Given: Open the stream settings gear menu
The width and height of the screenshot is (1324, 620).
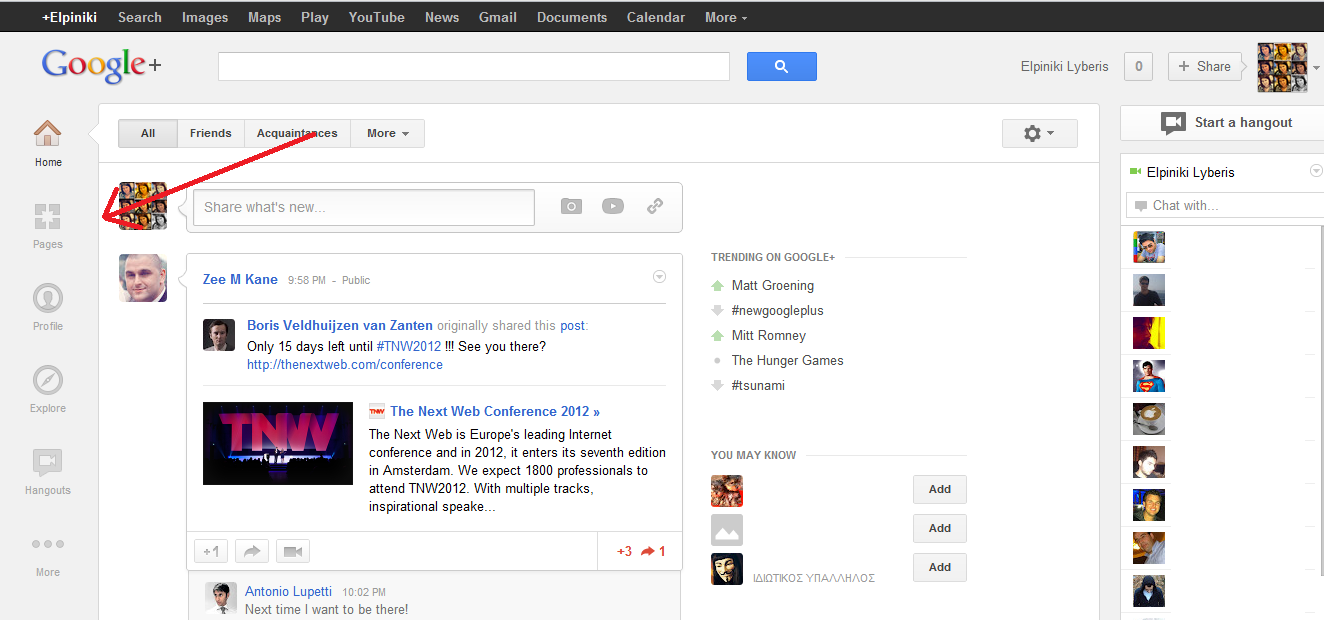Looking at the screenshot, I should (1040, 133).
